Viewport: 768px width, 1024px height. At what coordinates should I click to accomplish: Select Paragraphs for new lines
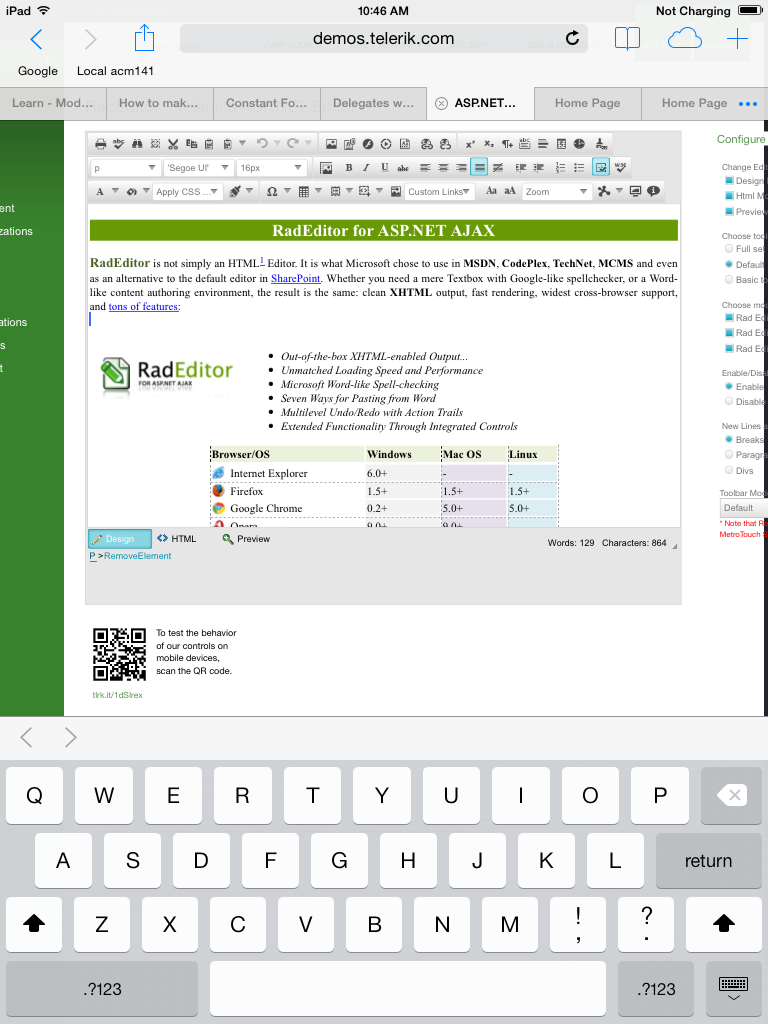tap(729, 455)
